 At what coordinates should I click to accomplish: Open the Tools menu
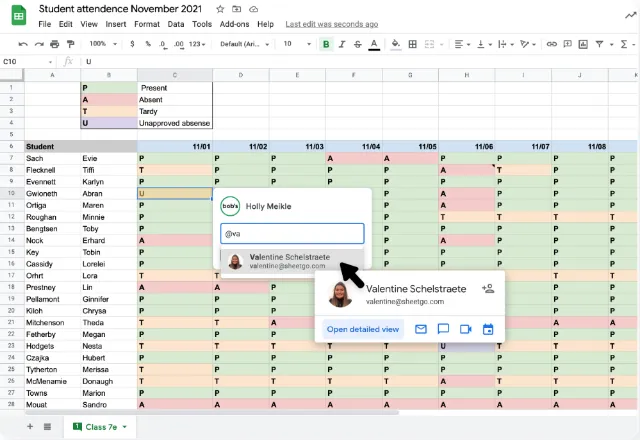click(x=202, y=24)
